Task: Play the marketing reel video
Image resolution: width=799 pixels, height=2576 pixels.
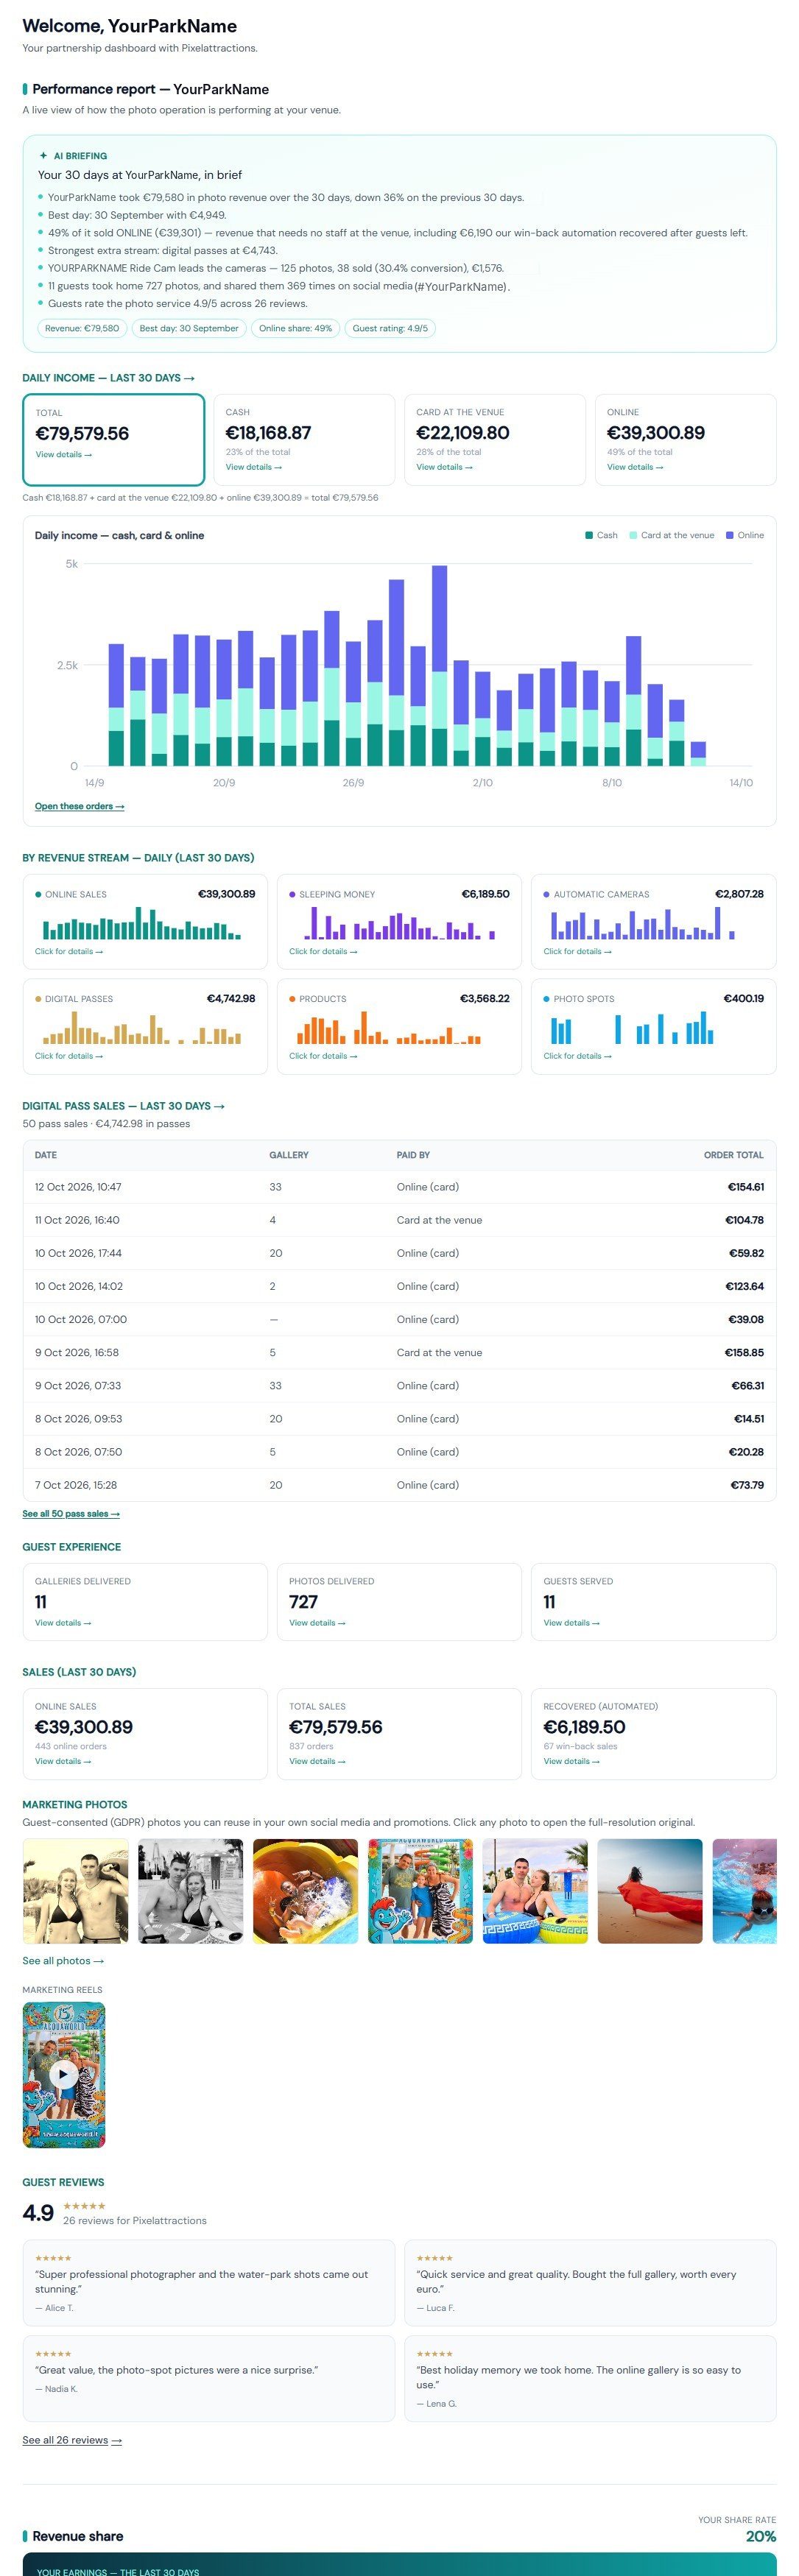Action: click(x=64, y=2074)
